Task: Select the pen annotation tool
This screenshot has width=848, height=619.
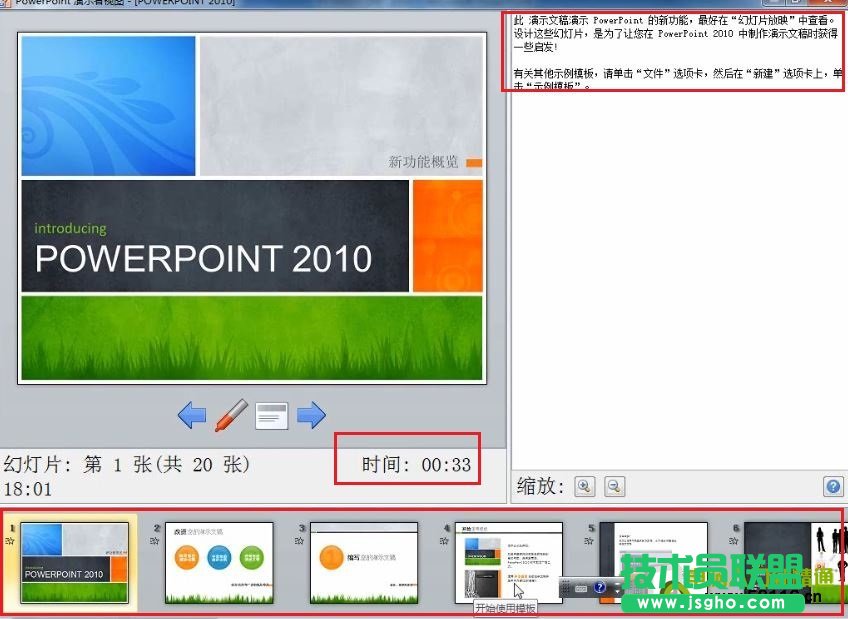Action: (231, 414)
